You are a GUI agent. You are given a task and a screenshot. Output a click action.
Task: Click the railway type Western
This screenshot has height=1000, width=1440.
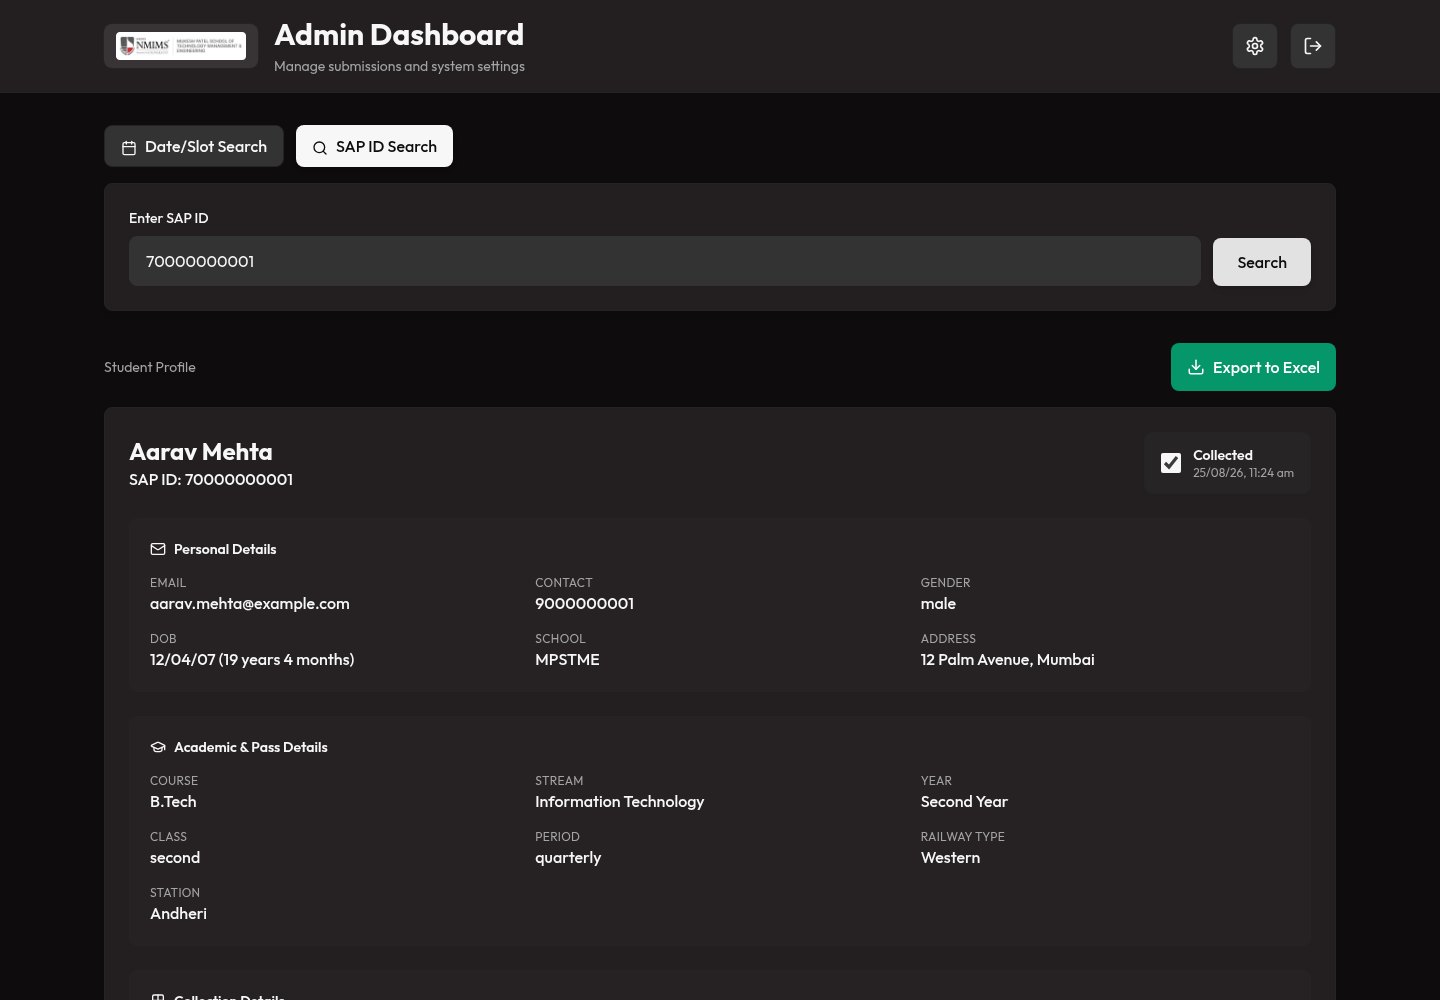pyautogui.click(x=950, y=858)
